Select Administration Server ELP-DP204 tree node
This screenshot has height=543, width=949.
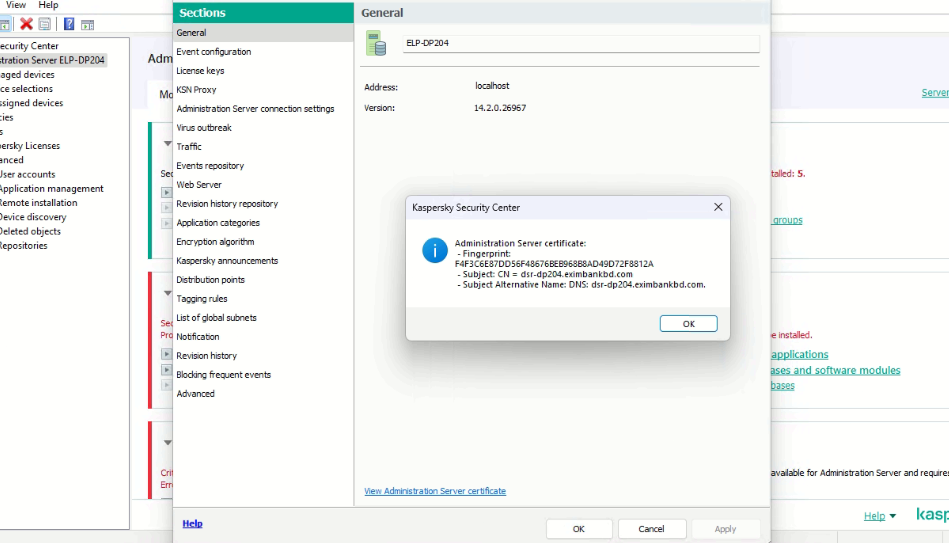pos(53,60)
